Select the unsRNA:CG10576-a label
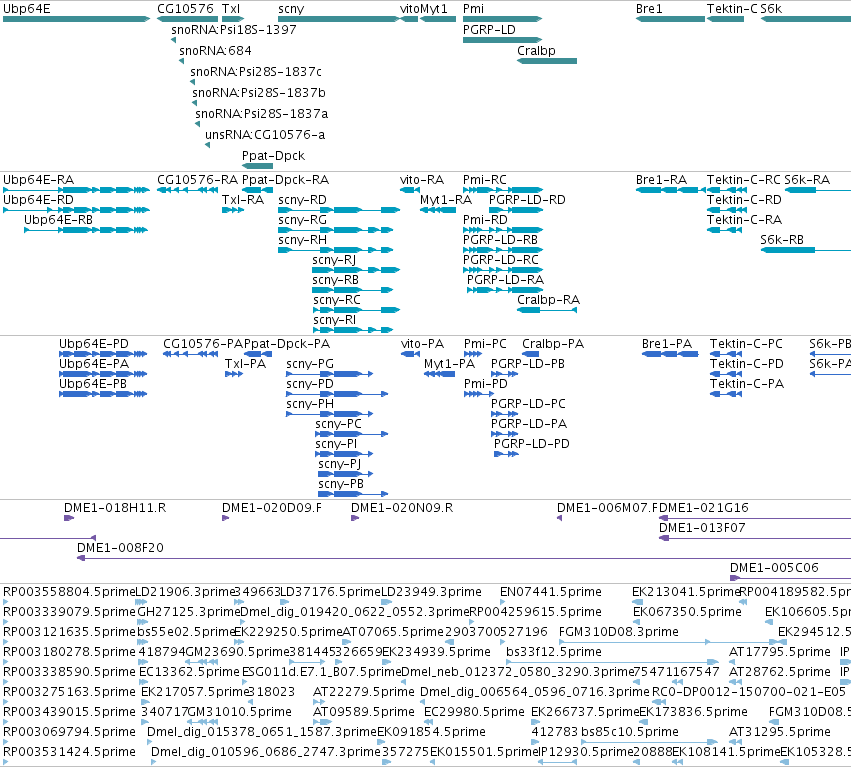Screen dimensions: 851x767 tap(265, 135)
